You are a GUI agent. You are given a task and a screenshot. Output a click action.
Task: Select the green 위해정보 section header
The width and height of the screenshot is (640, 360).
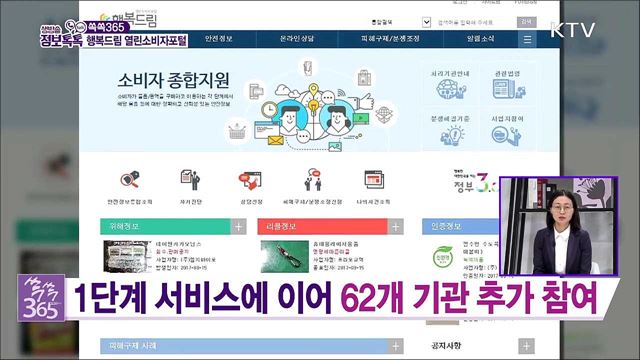coord(165,227)
